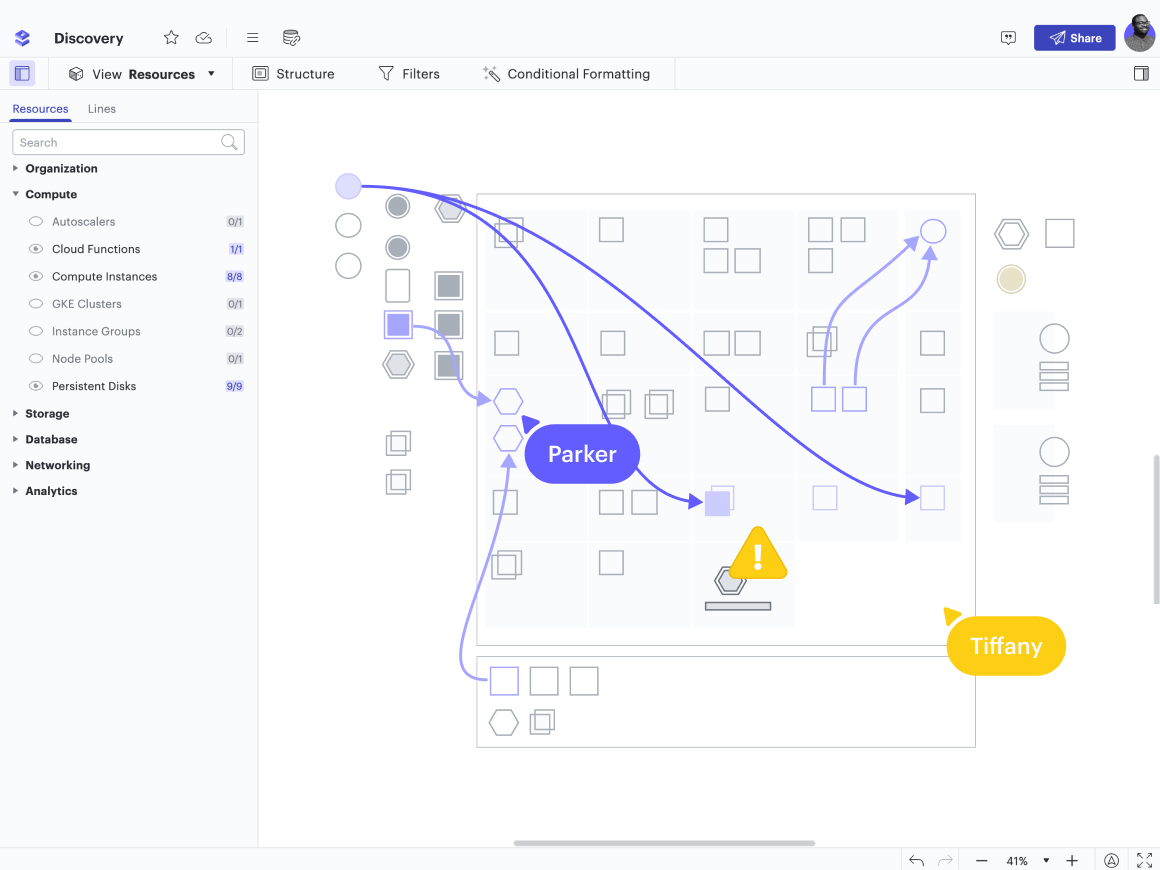Viewport: 1160px width, 870px height.
Task: Open the hamburger menu icon
Action: coord(253,38)
